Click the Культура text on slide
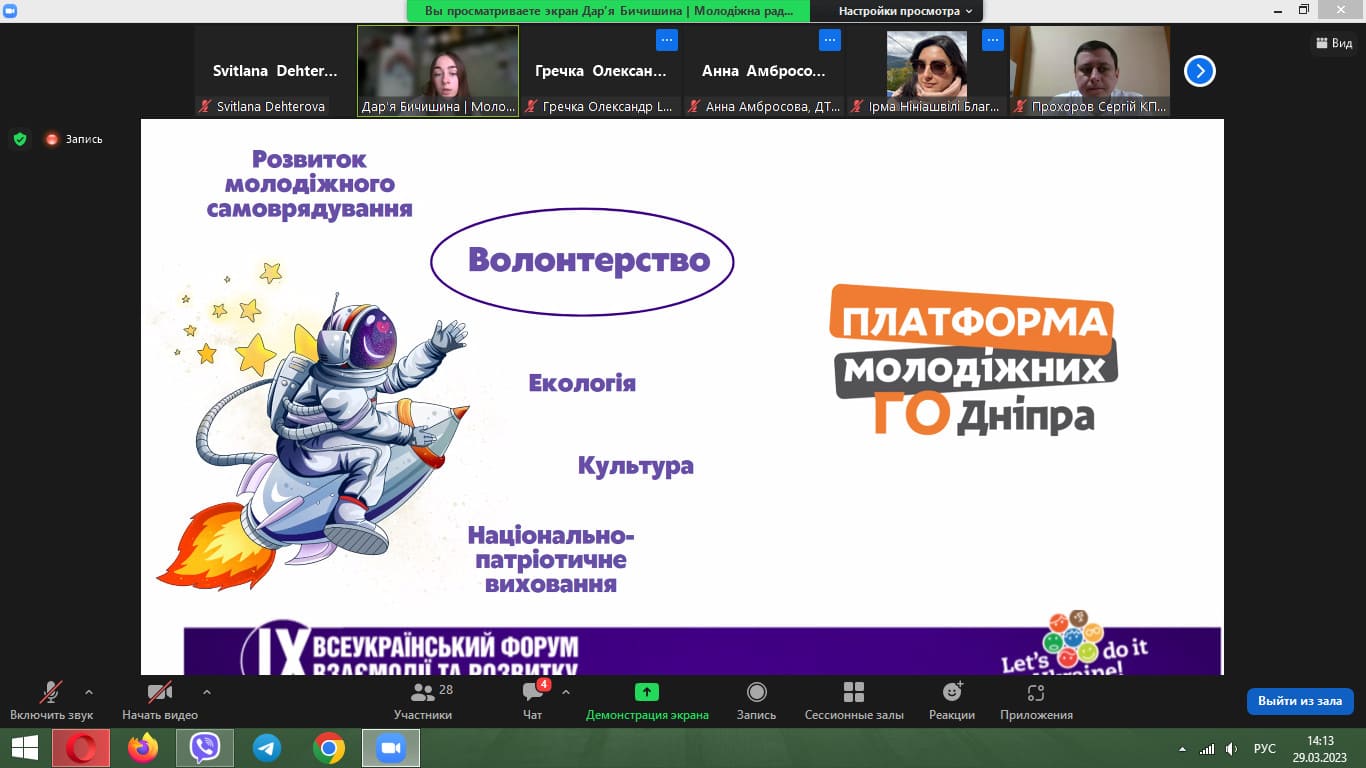Image resolution: width=1366 pixels, height=768 pixels. coord(635,466)
